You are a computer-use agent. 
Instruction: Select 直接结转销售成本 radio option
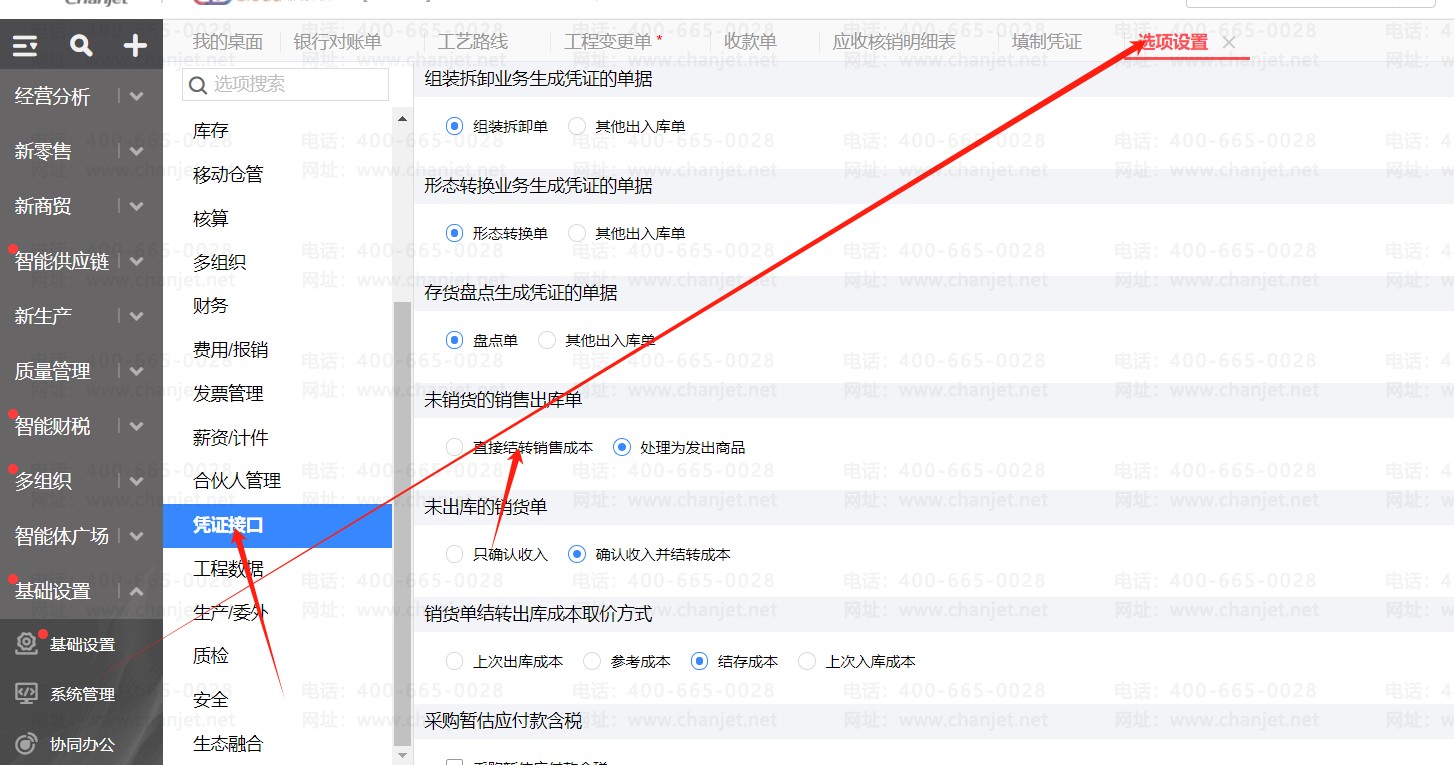455,447
